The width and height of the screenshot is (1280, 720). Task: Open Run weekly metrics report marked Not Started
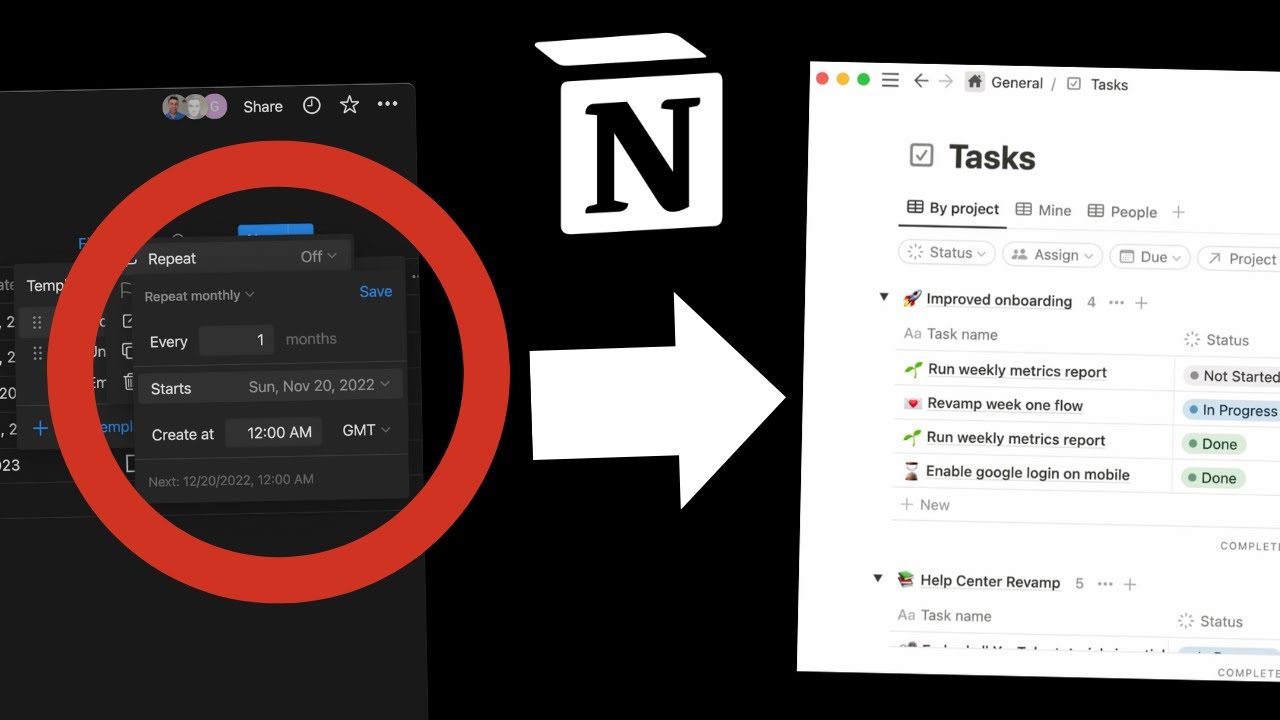(1017, 371)
